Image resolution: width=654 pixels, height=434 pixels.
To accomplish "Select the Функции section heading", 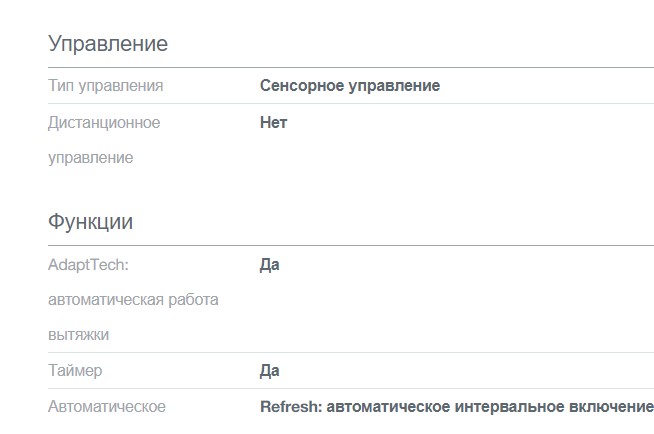I will [90, 222].
